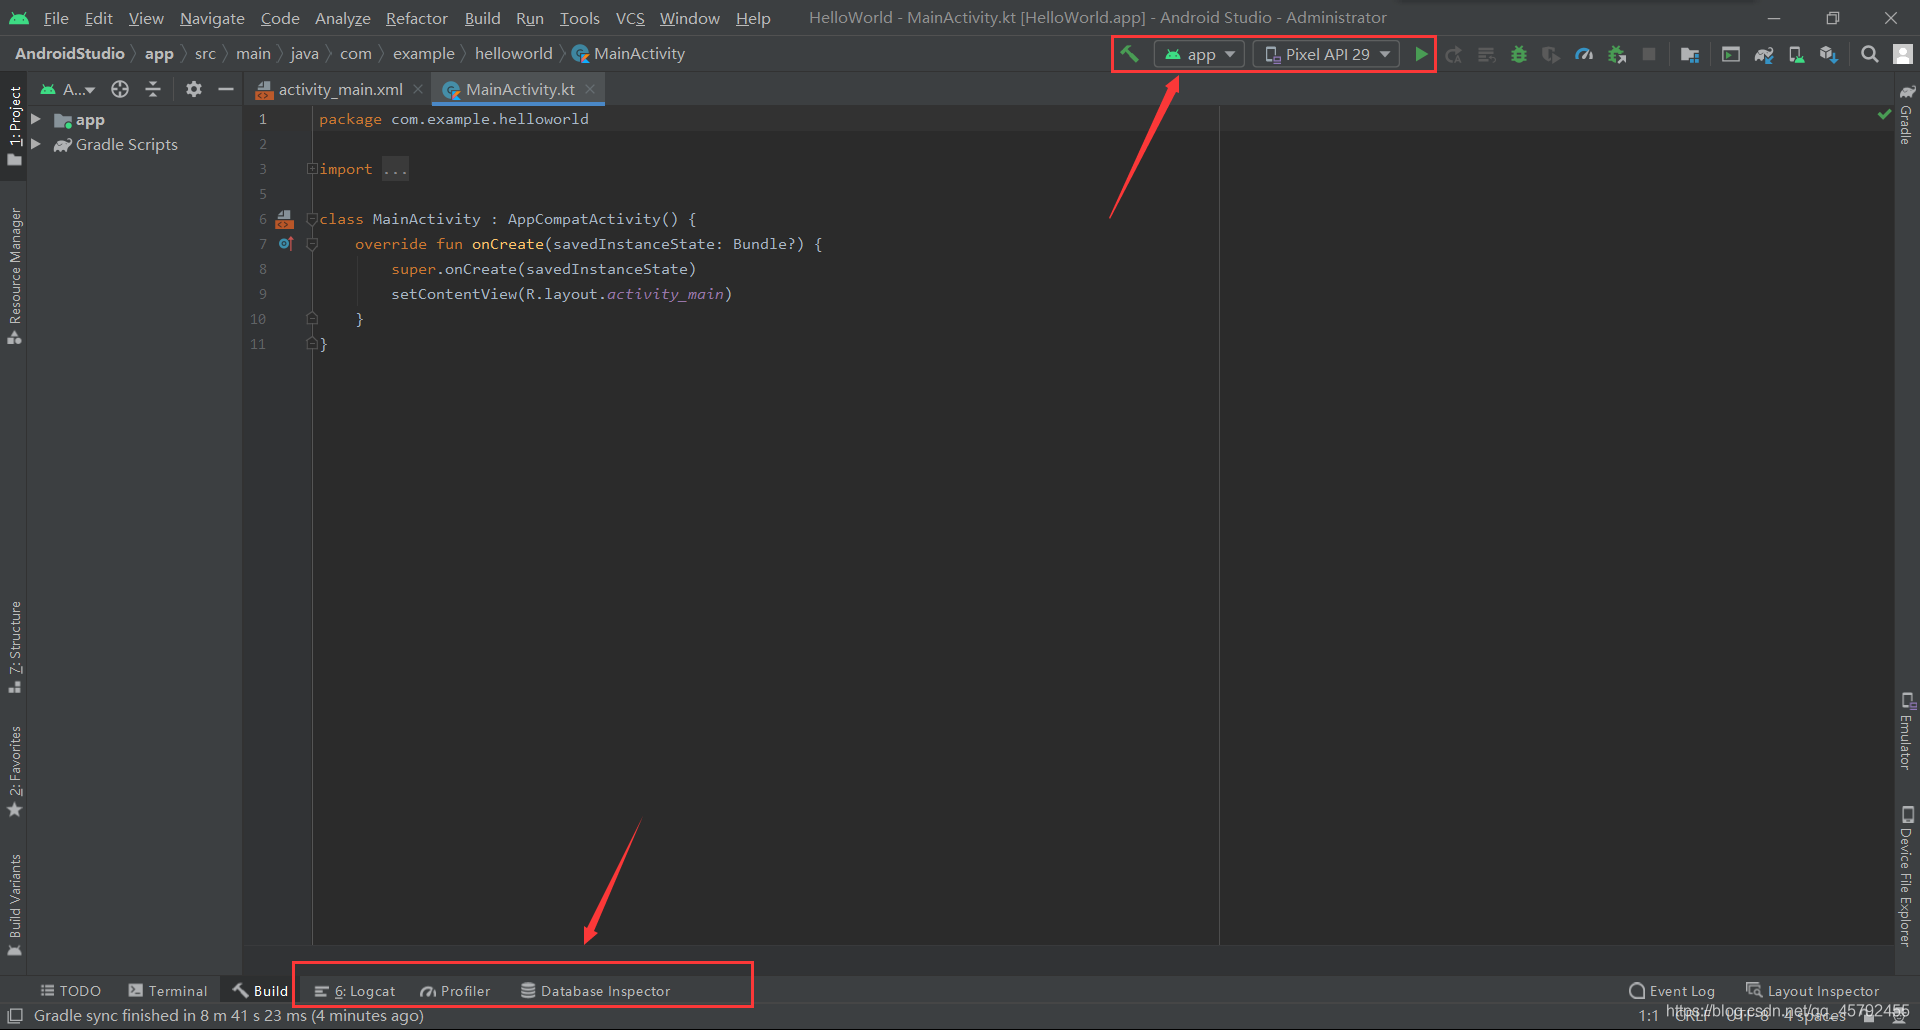Open the Event Log
Screen dimensions: 1920x1030
coord(1672,991)
